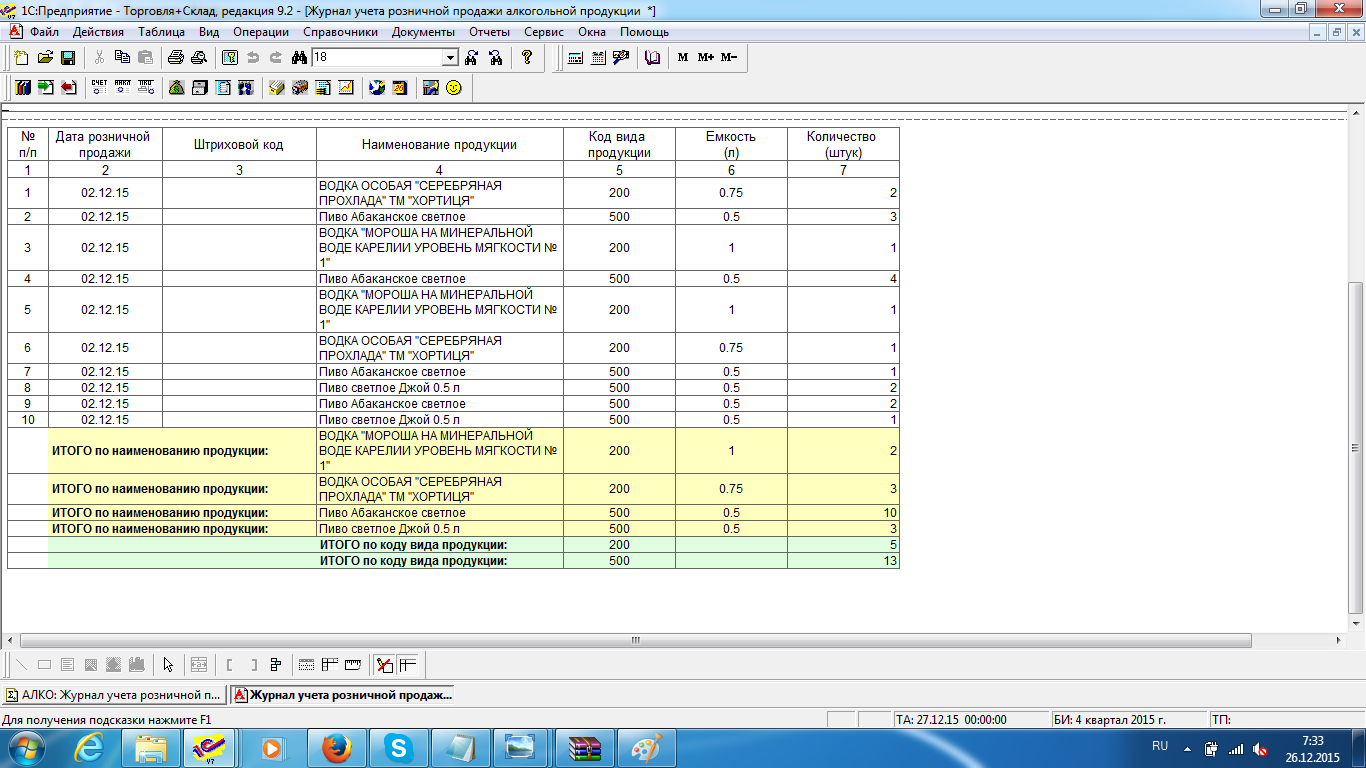
Task: Open Skype from the taskbar
Action: coord(398,747)
